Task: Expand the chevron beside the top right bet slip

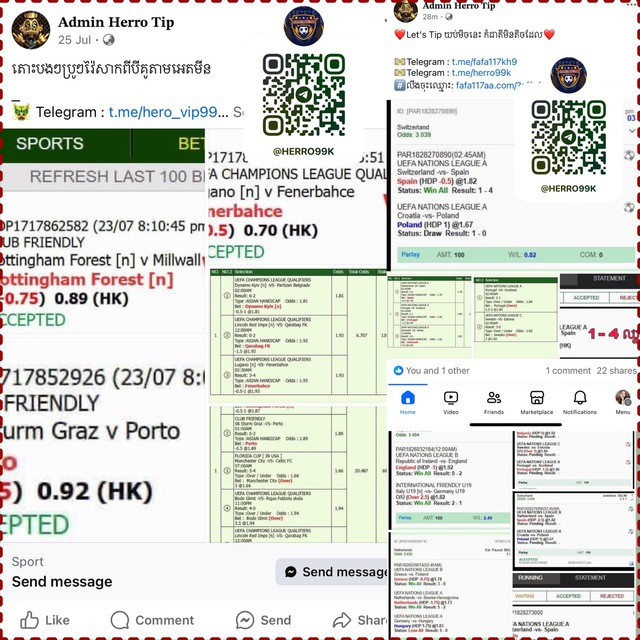Action: coord(632,131)
